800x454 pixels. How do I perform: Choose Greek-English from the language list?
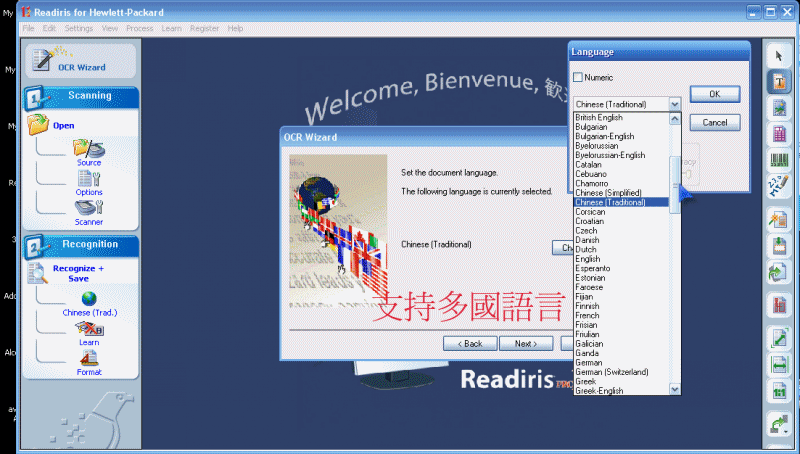621,391
